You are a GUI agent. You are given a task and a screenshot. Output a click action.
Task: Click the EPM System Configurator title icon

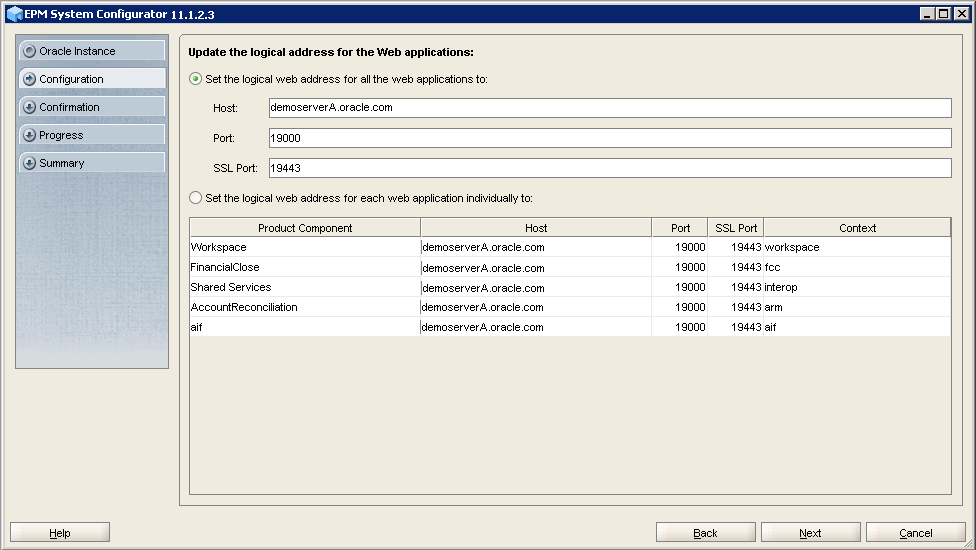13,14
